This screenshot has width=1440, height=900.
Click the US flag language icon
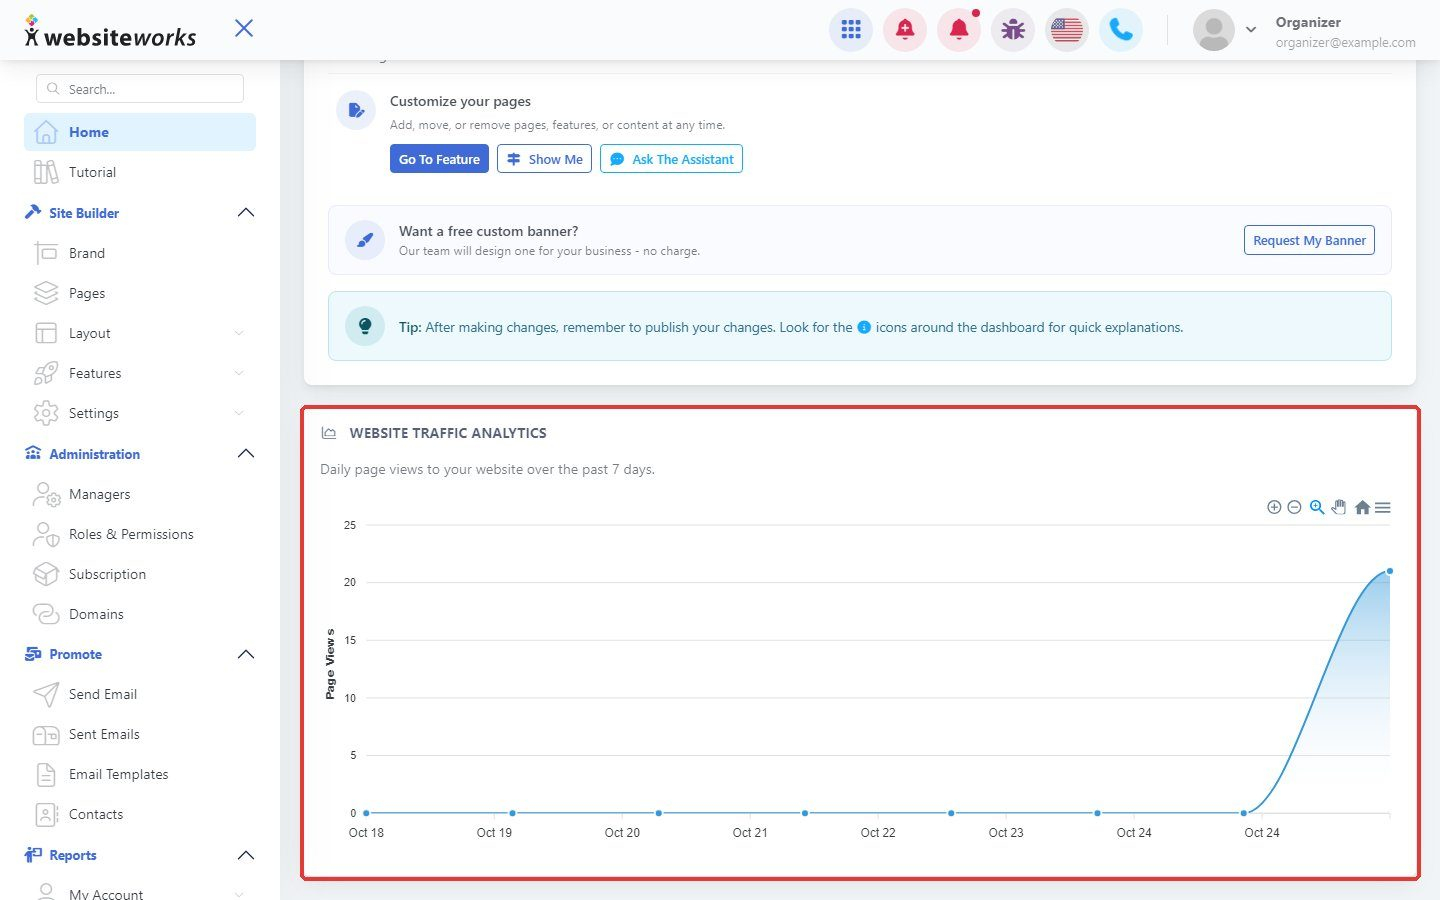click(x=1067, y=30)
